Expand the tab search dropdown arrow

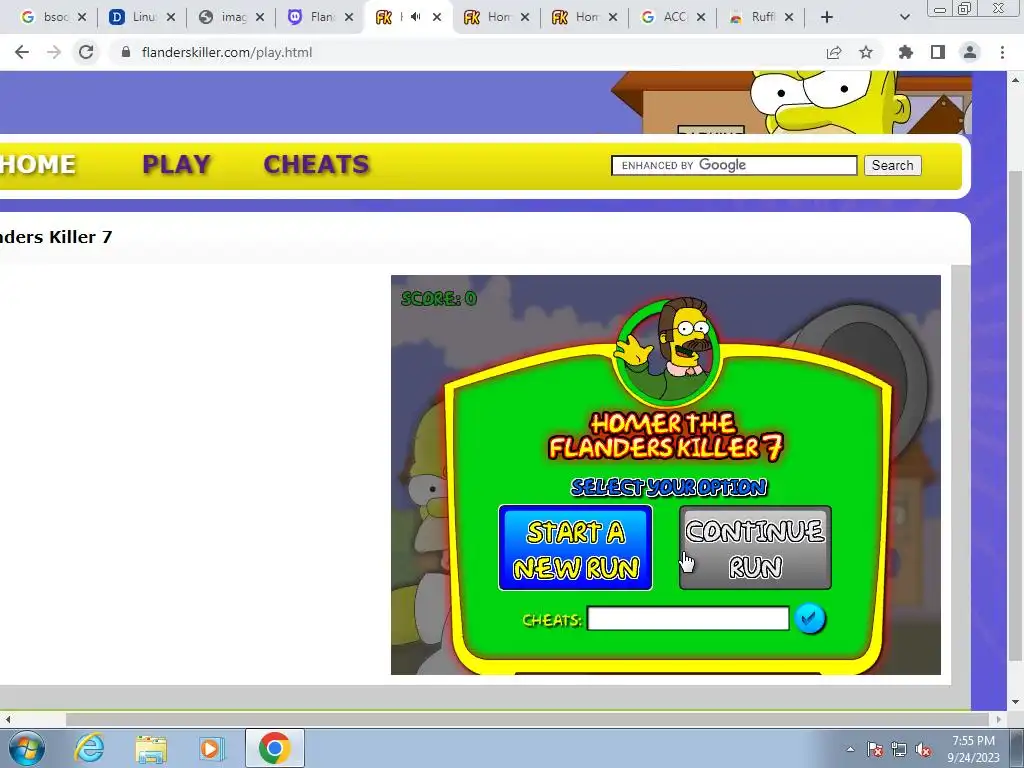[x=904, y=18]
